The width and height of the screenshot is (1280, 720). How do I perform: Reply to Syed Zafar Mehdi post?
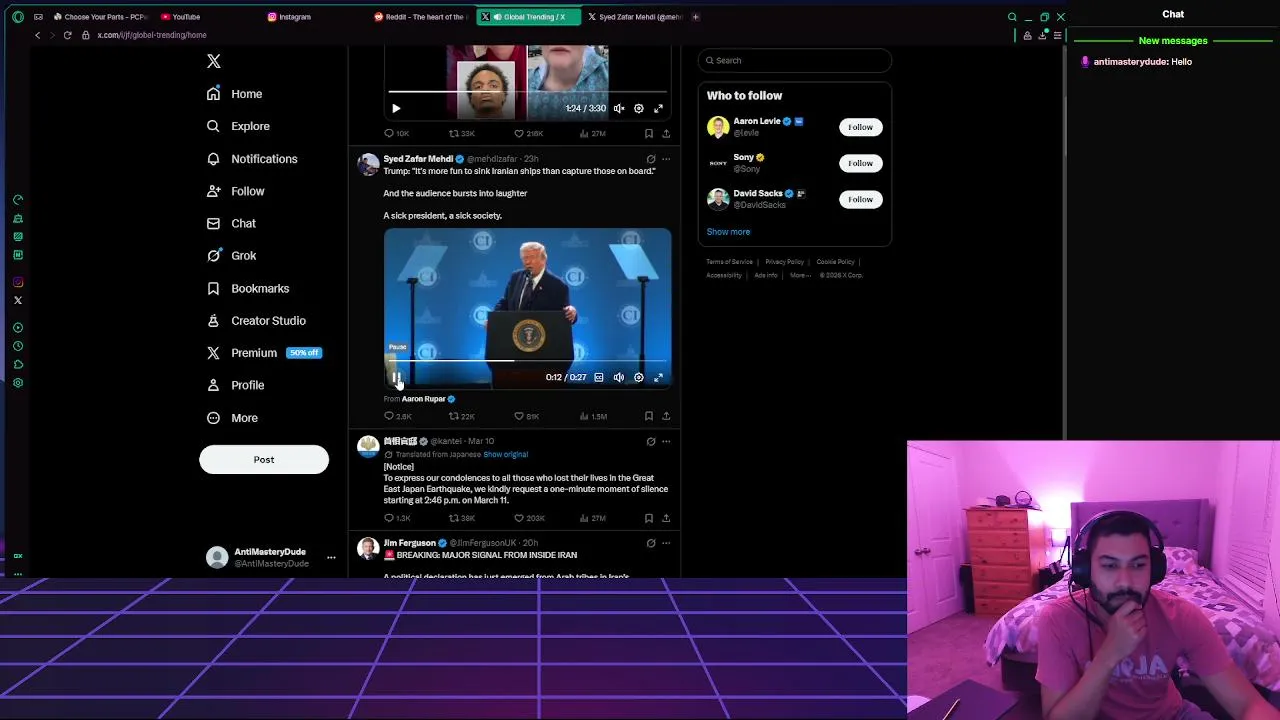(398, 416)
